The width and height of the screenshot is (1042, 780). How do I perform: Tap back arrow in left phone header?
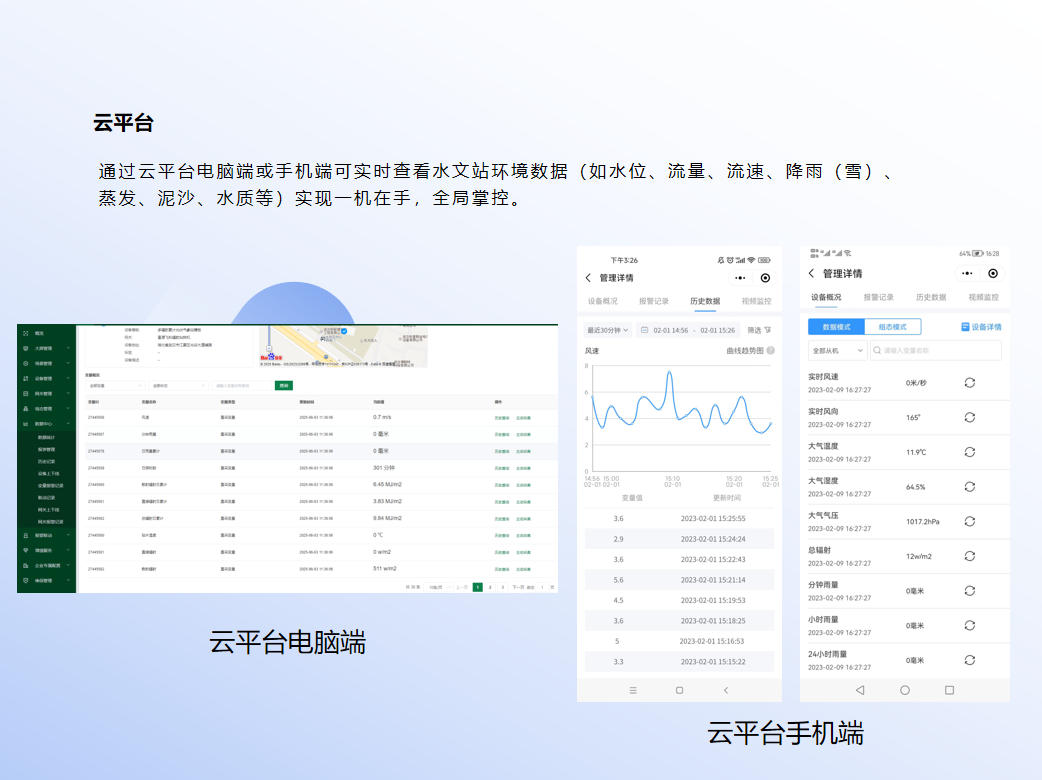[x=588, y=278]
